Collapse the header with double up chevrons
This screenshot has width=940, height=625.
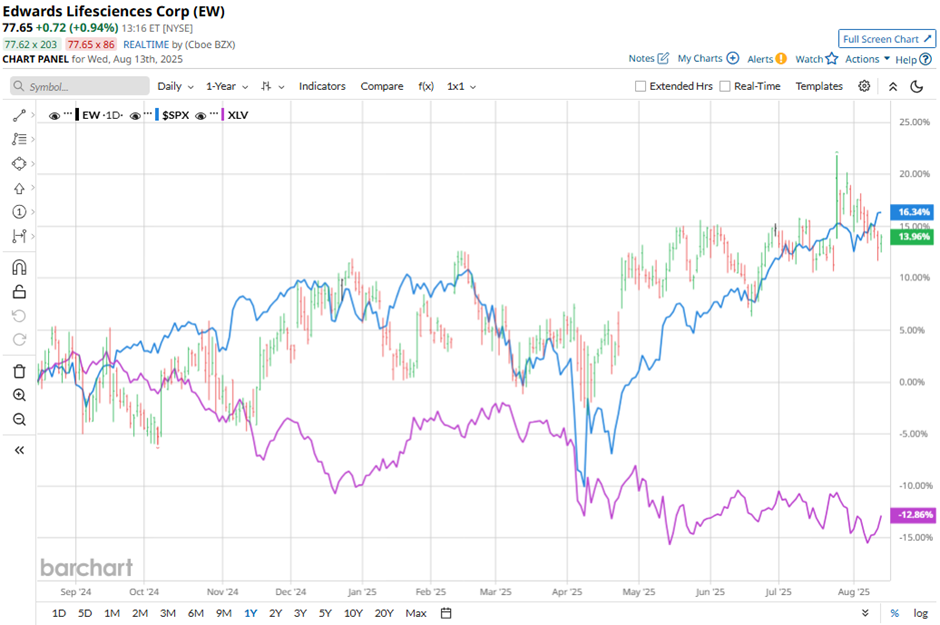click(x=893, y=87)
